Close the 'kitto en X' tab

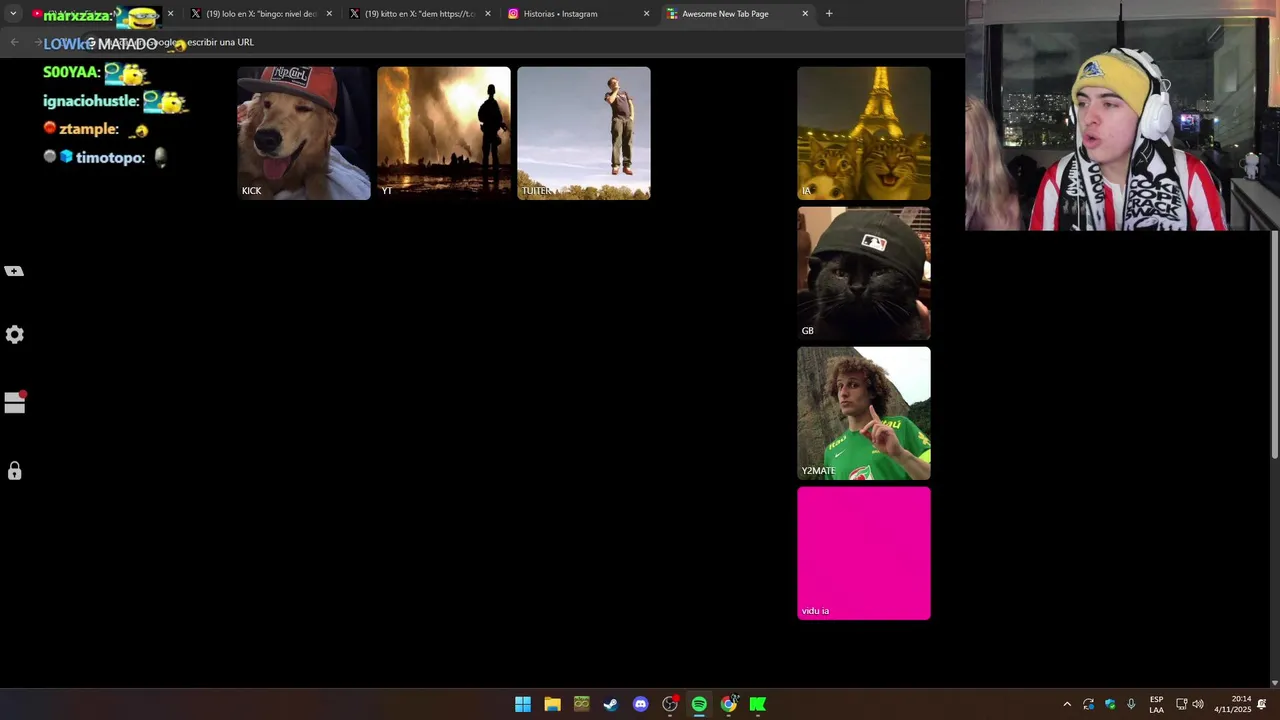click(488, 14)
